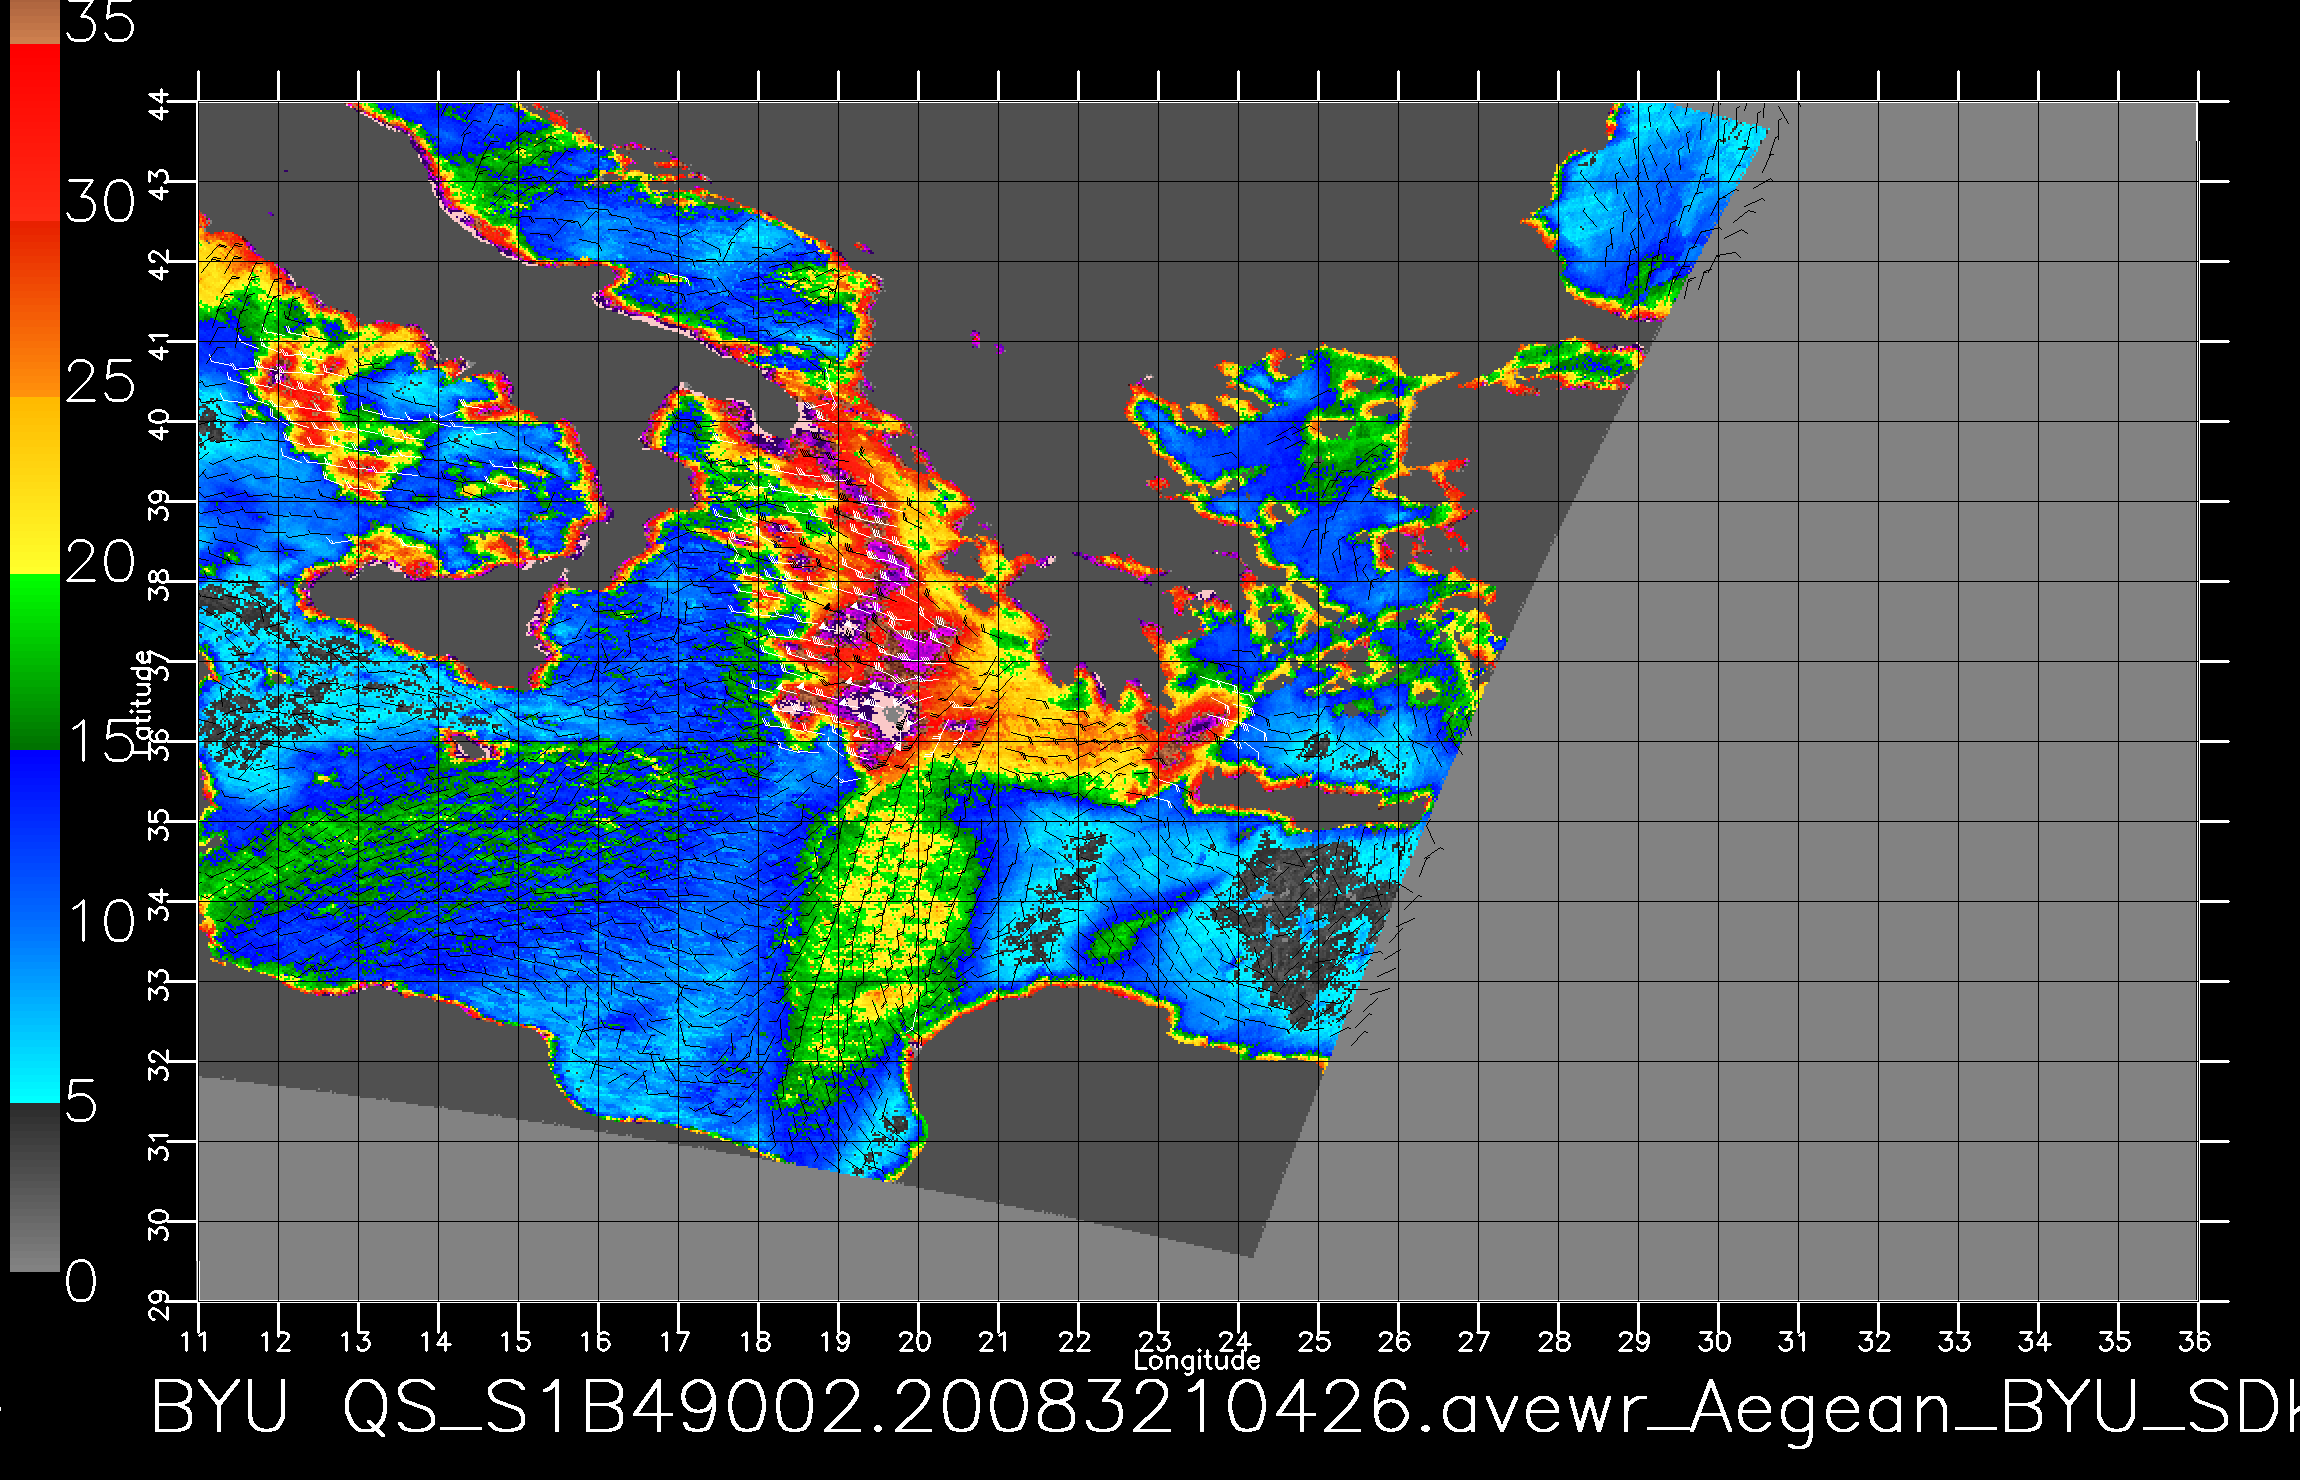
Task: Click the '10' color scale label
Action: coord(100,920)
